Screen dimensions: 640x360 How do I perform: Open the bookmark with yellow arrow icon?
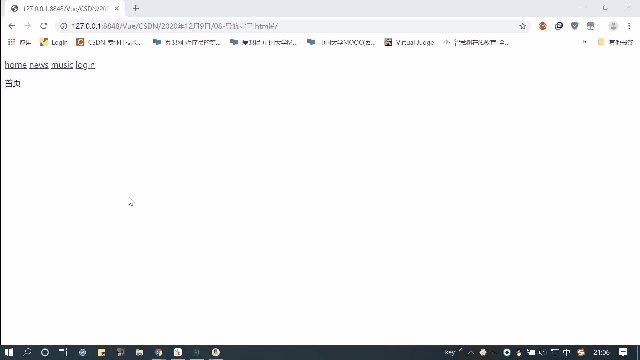coord(476,42)
